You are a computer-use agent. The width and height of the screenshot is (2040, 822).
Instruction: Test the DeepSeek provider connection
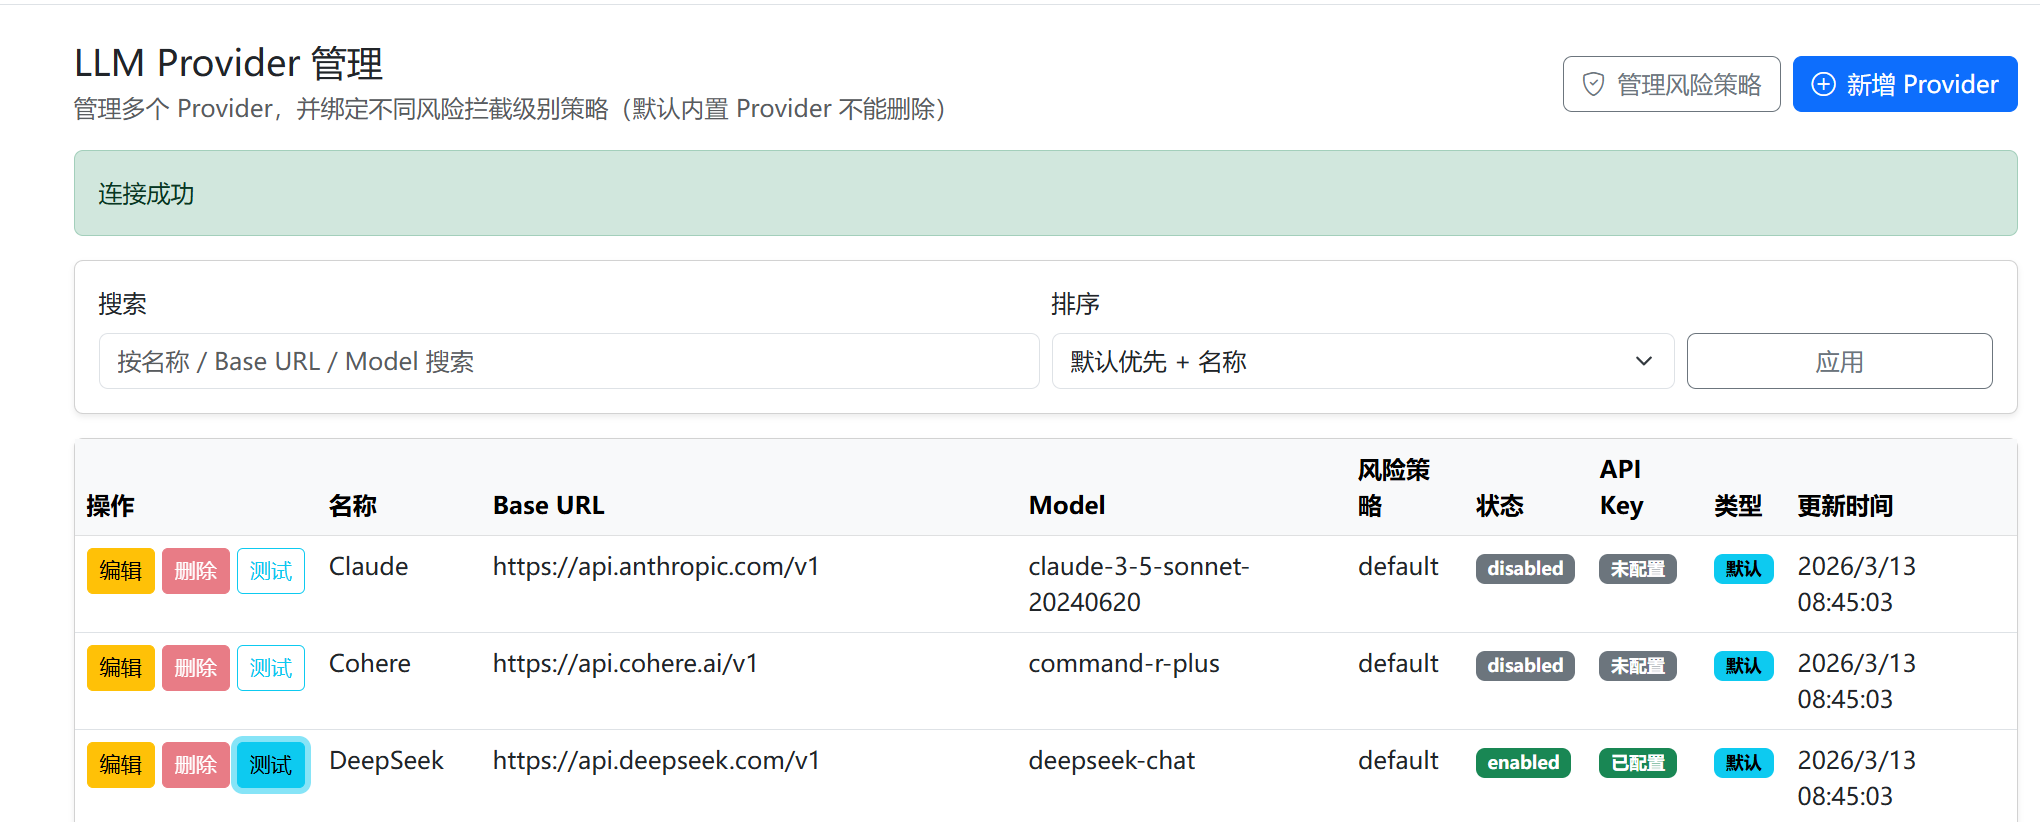point(271,765)
